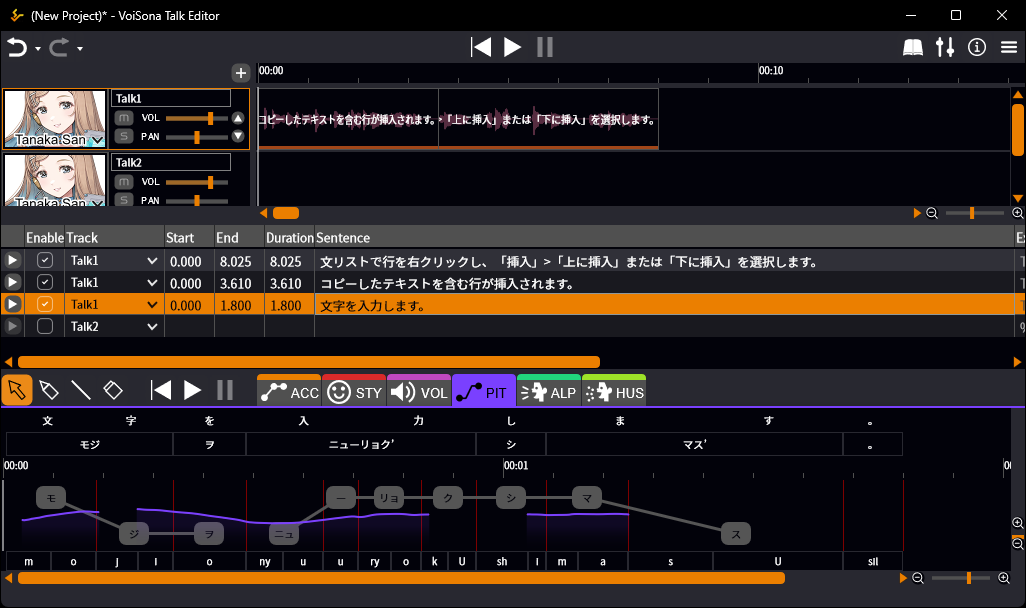The height and width of the screenshot is (608, 1026).
Task: Switch to the ACC accent tab
Action: (289, 392)
